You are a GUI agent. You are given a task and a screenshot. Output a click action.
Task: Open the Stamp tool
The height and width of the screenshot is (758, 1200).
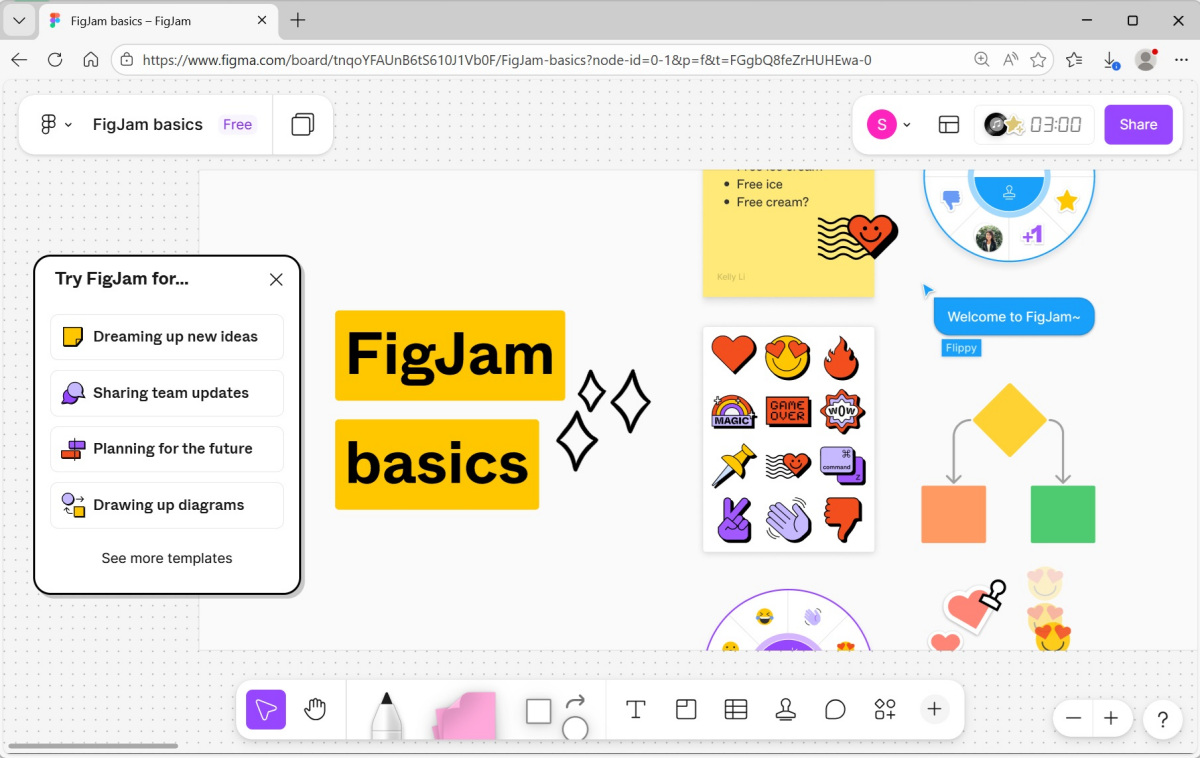[786, 709]
